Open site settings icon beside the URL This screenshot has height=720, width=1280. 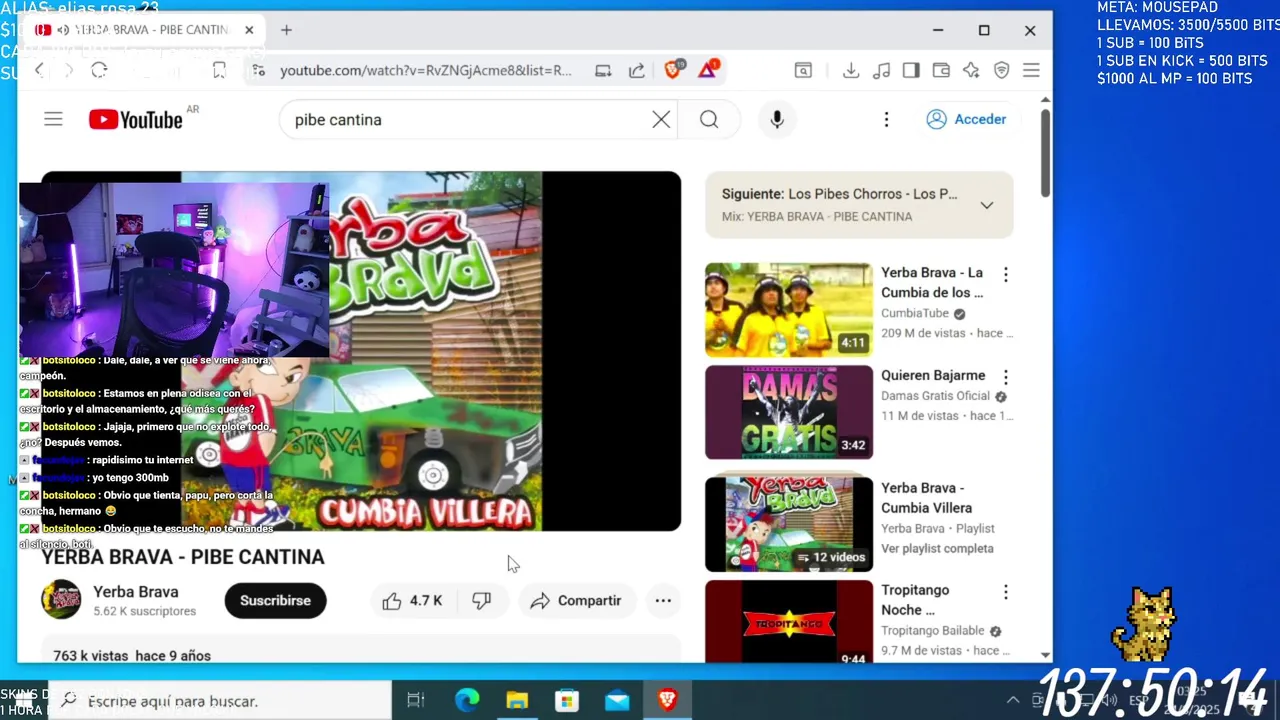(x=259, y=70)
